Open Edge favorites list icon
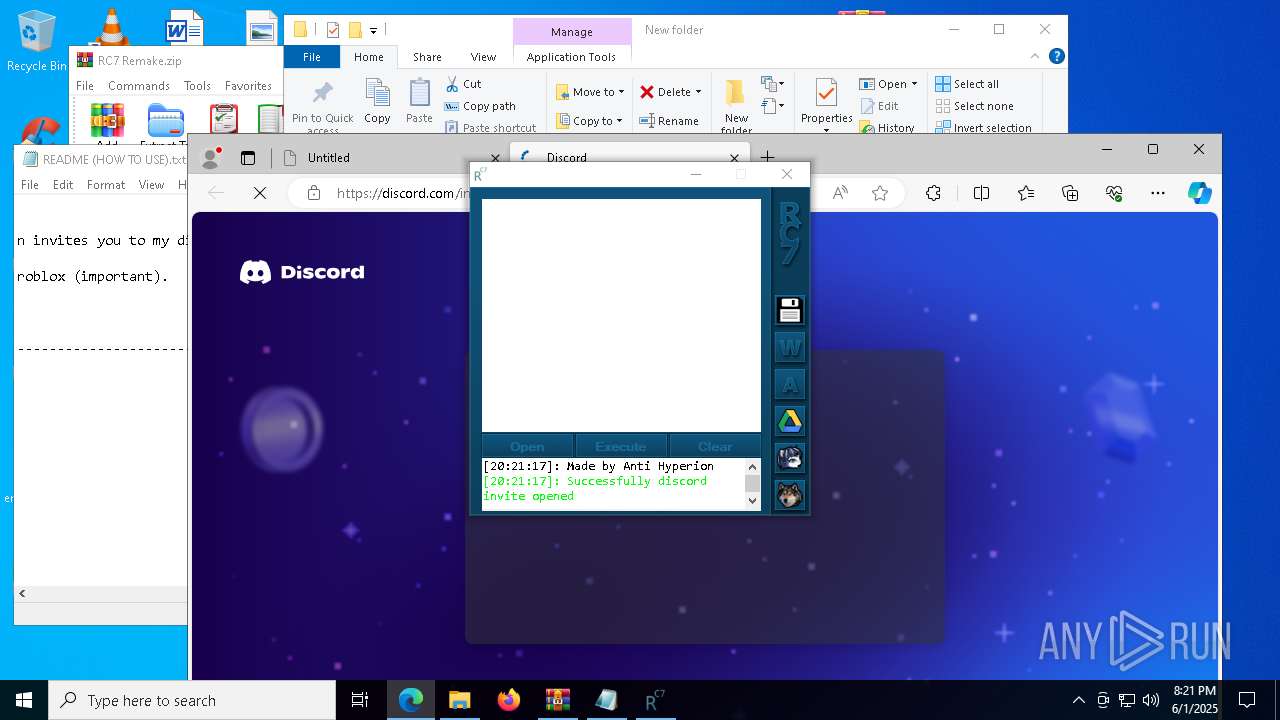The width and height of the screenshot is (1280, 720). pos(1026,193)
